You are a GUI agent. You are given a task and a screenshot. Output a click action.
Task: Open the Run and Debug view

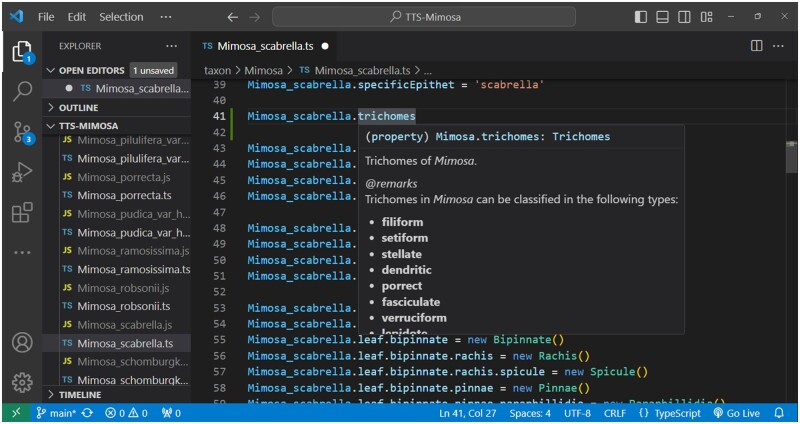[x=22, y=172]
